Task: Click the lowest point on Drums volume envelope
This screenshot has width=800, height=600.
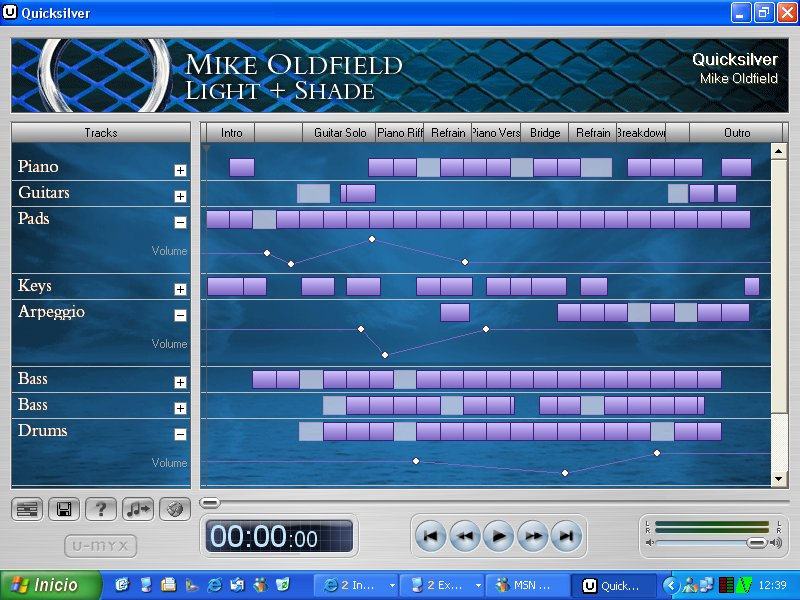Action: 565,473
